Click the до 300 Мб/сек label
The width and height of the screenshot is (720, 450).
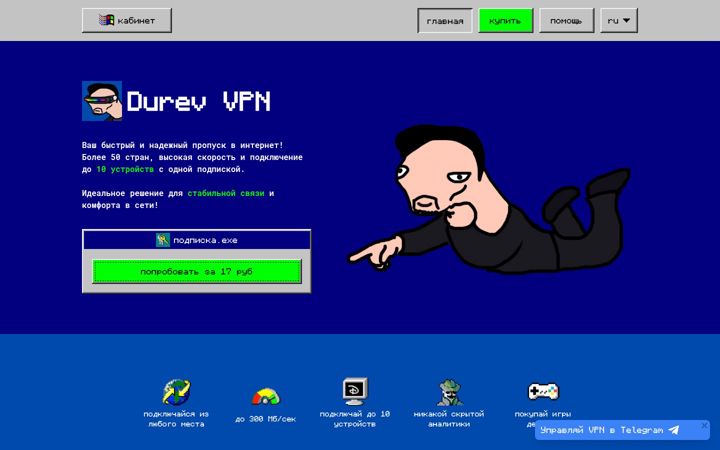tap(265, 419)
